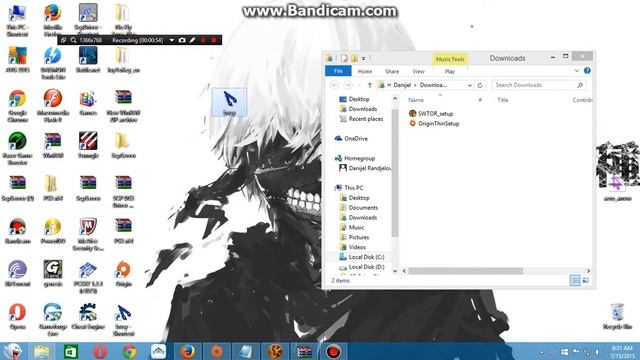
Task: Select the Mozilla Firefox desktop shortcut
Action: [x=53, y=20]
